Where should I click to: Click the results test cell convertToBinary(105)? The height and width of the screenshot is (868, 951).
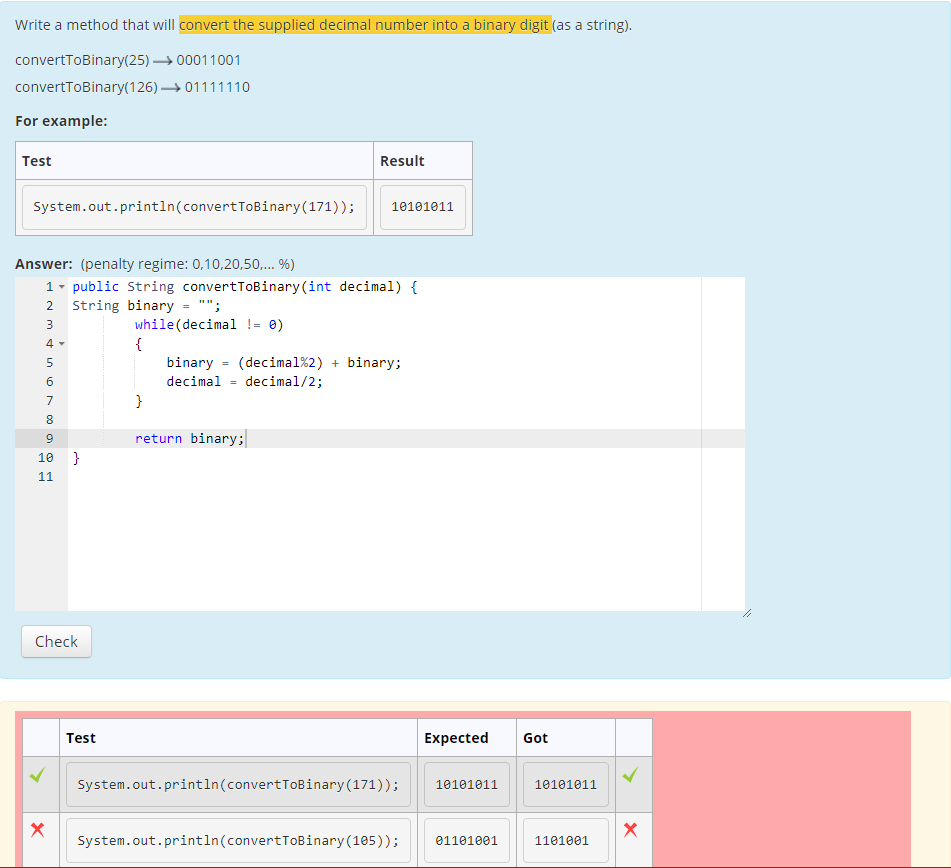[238, 841]
